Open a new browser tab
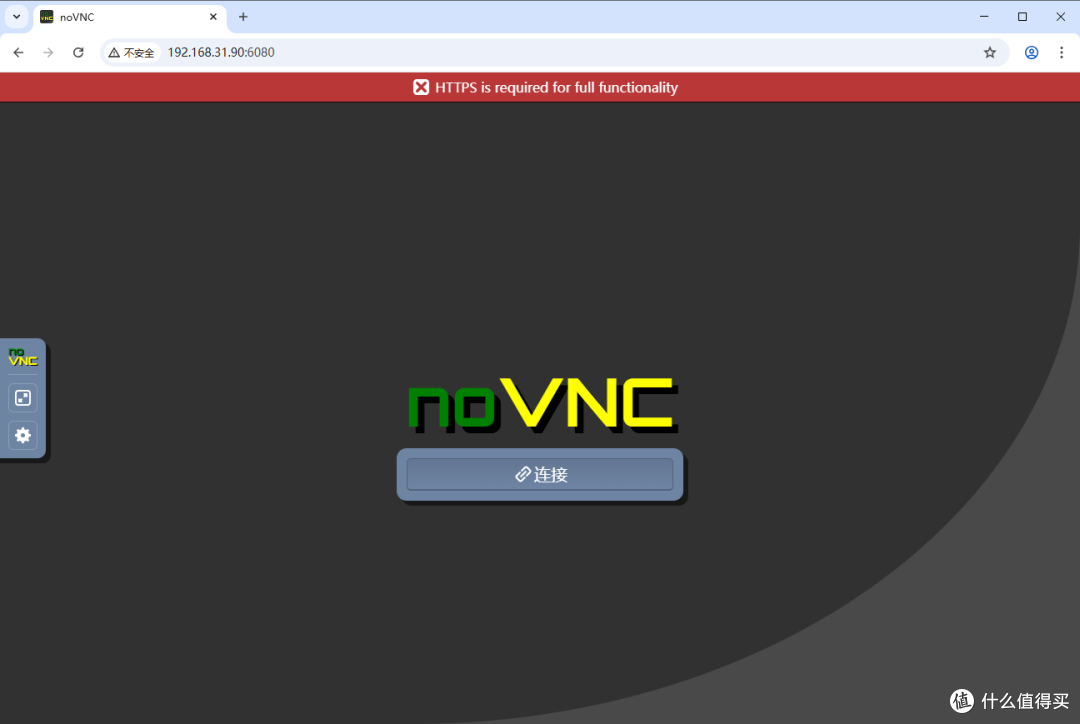 243,17
